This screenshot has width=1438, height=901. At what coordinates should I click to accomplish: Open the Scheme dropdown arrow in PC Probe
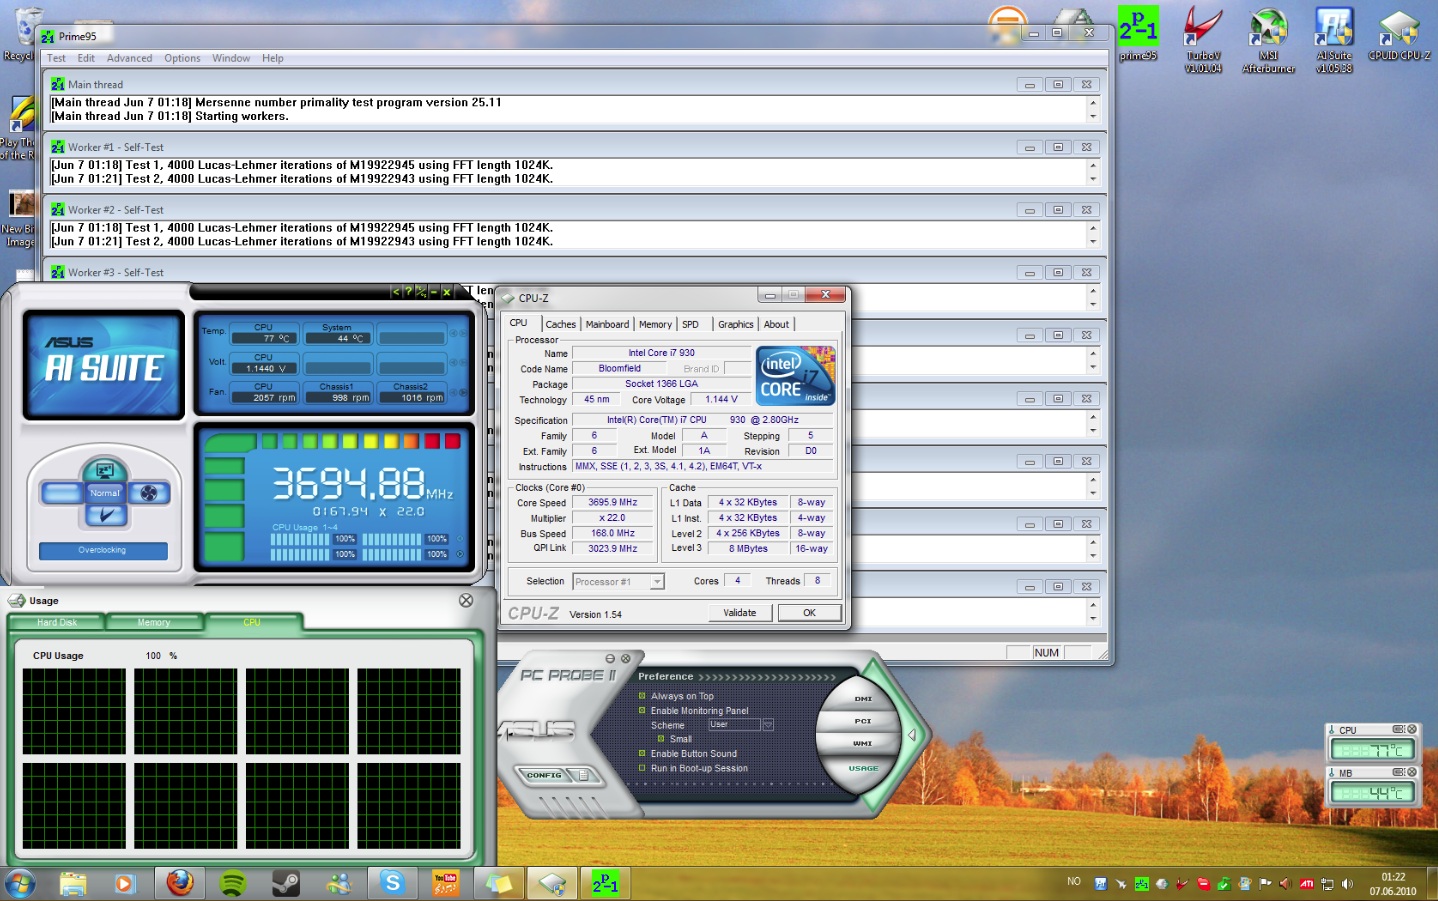(768, 725)
